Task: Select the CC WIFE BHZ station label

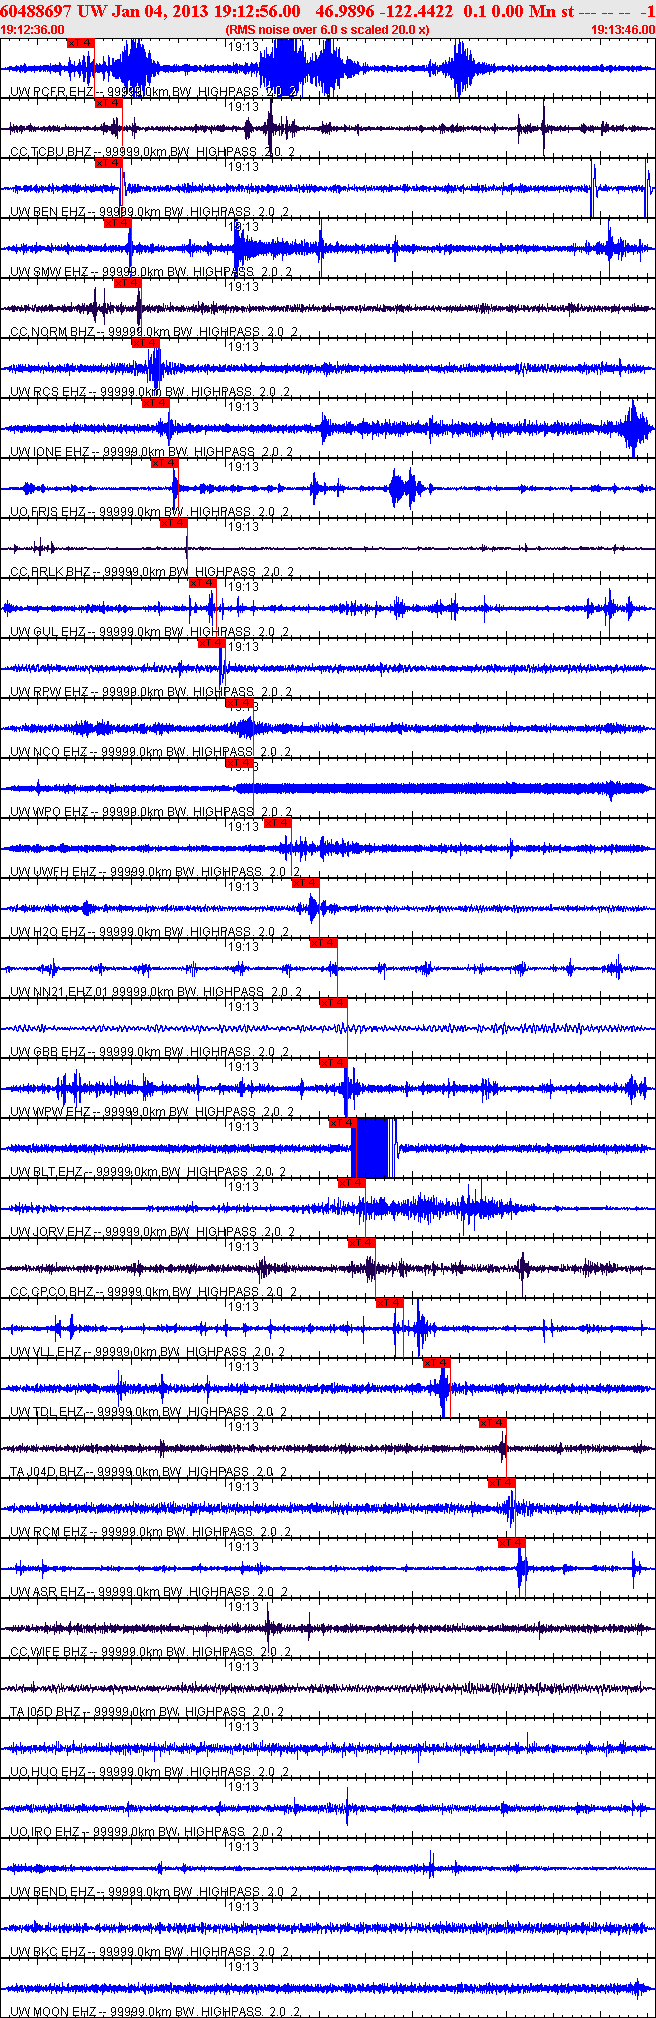Action: 49,1652
